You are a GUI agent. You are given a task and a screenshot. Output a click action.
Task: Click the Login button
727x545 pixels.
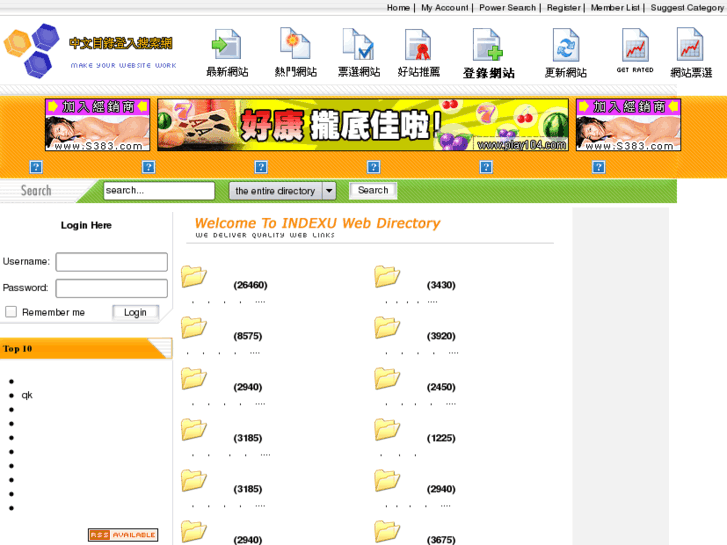pyautogui.click(x=135, y=313)
